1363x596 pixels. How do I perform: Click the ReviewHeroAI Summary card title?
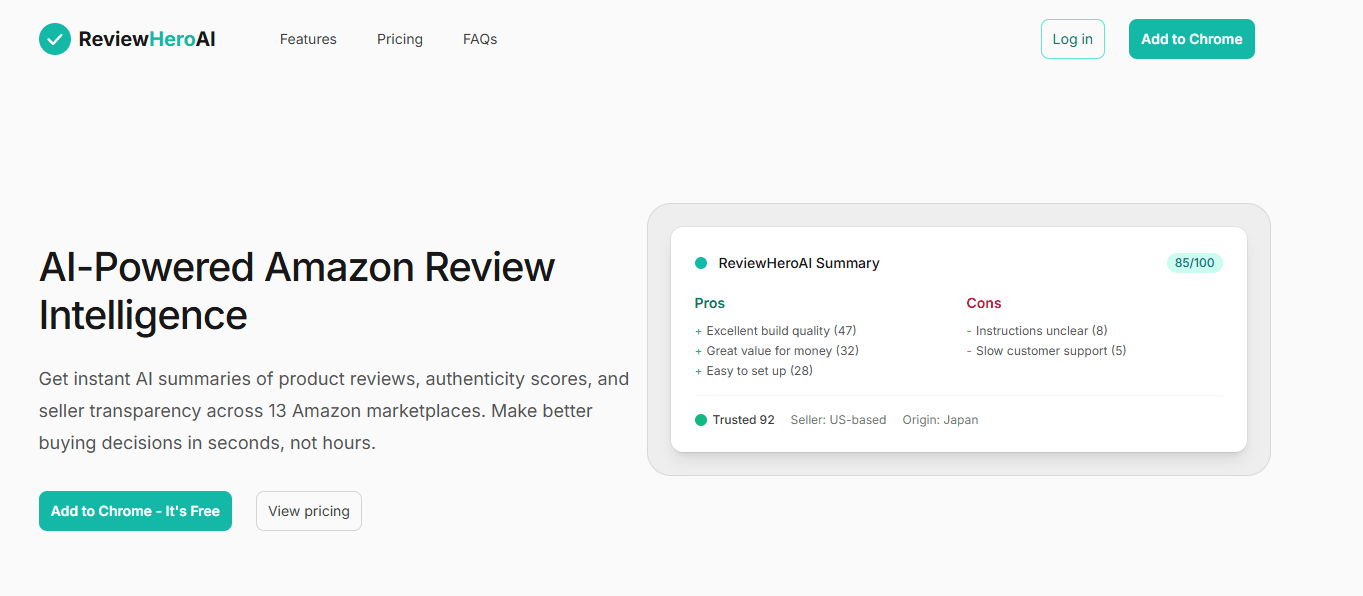click(x=799, y=263)
